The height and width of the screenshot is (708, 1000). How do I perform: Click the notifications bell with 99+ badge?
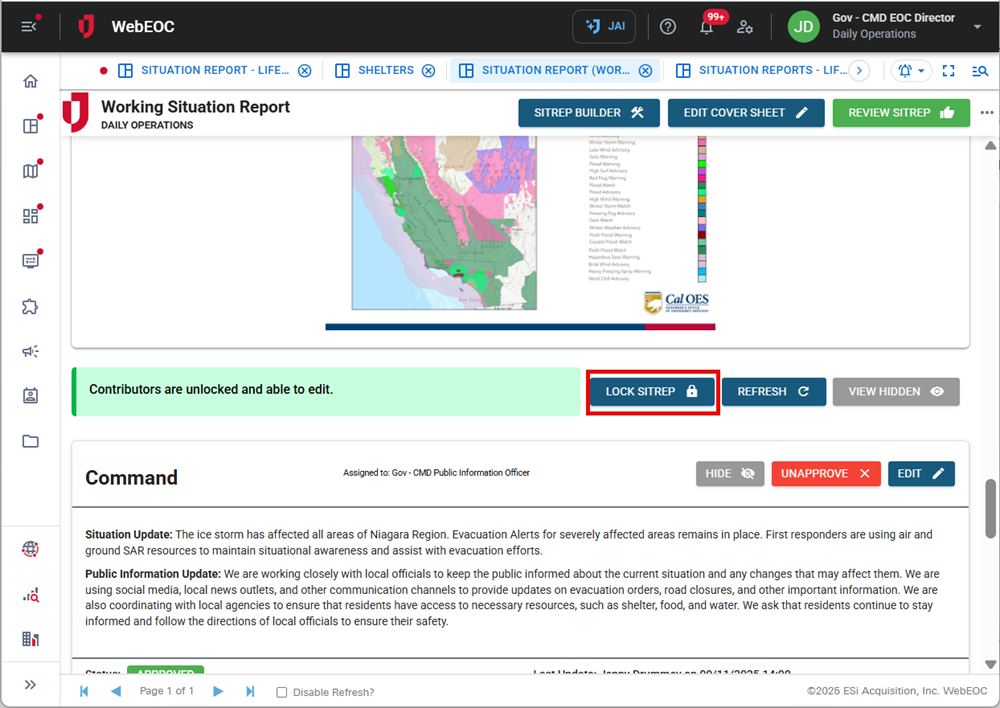[x=706, y=27]
